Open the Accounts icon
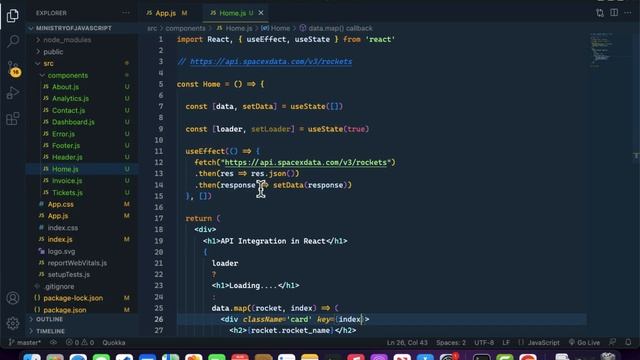The image size is (640, 360). [x=13, y=298]
